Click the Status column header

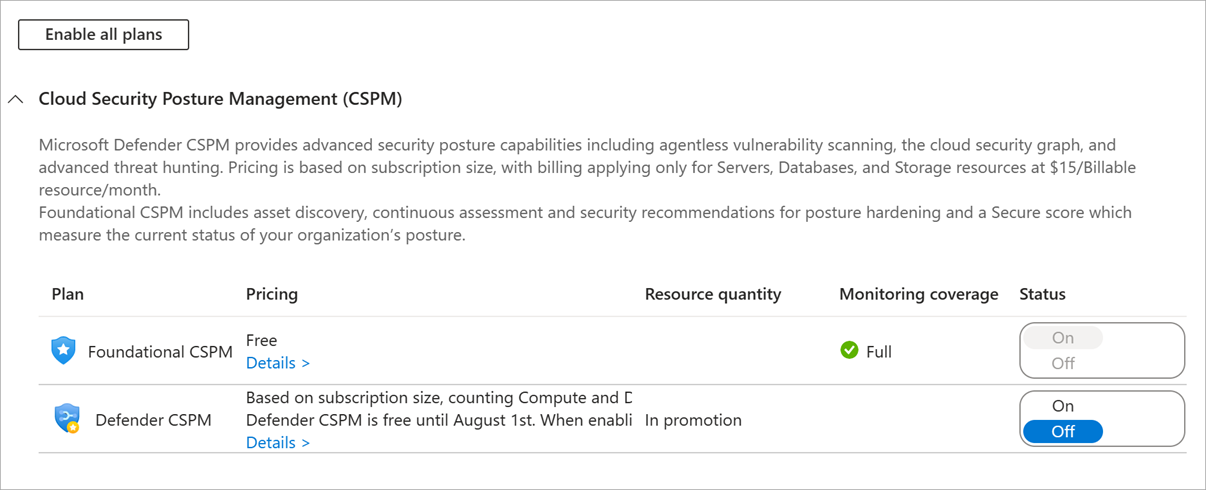(1043, 294)
